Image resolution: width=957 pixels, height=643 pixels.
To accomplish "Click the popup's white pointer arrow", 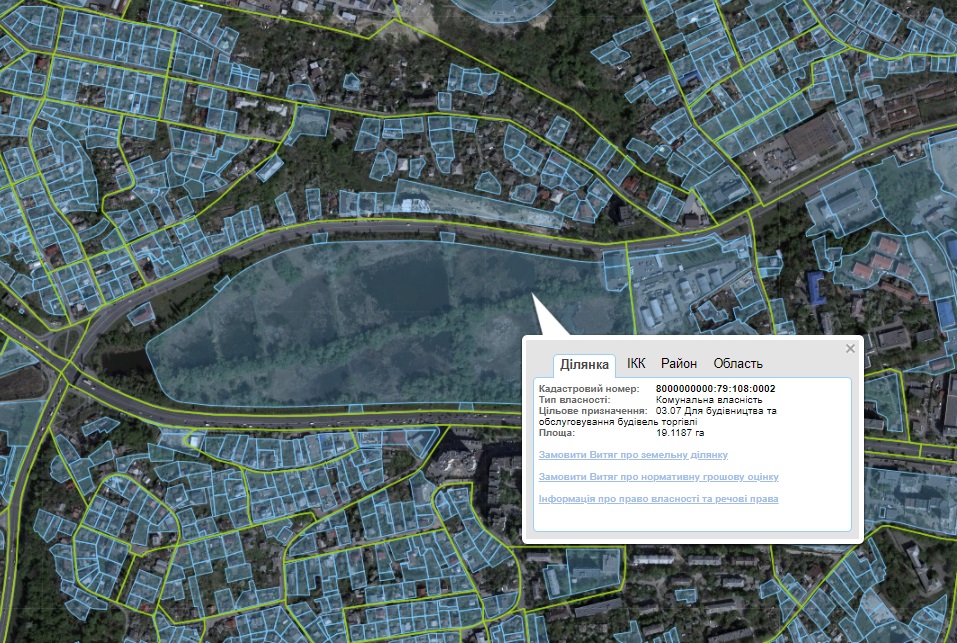I will tap(546, 318).
